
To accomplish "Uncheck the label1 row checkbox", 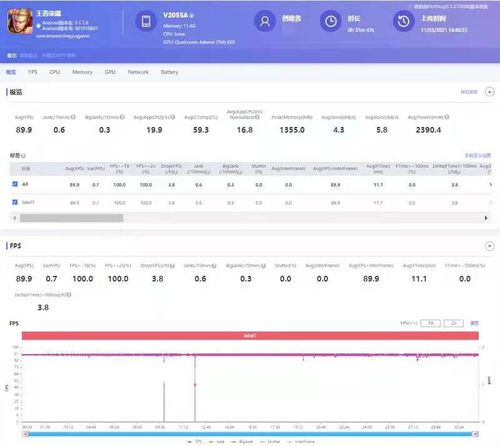I will [x=15, y=202].
